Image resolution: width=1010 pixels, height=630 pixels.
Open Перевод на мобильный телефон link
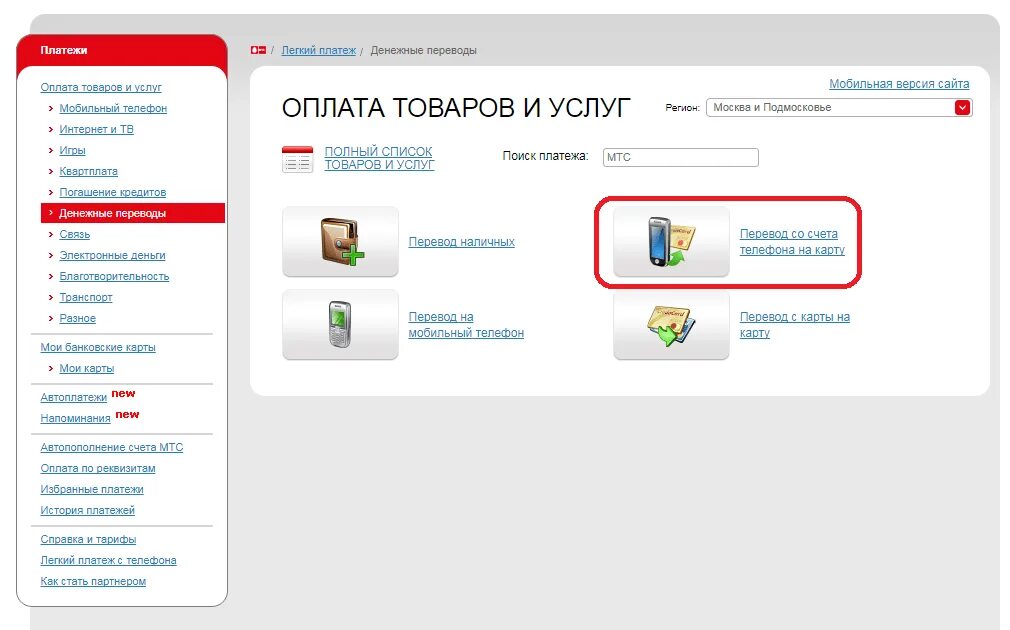pyautogui.click(x=466, y=325)
